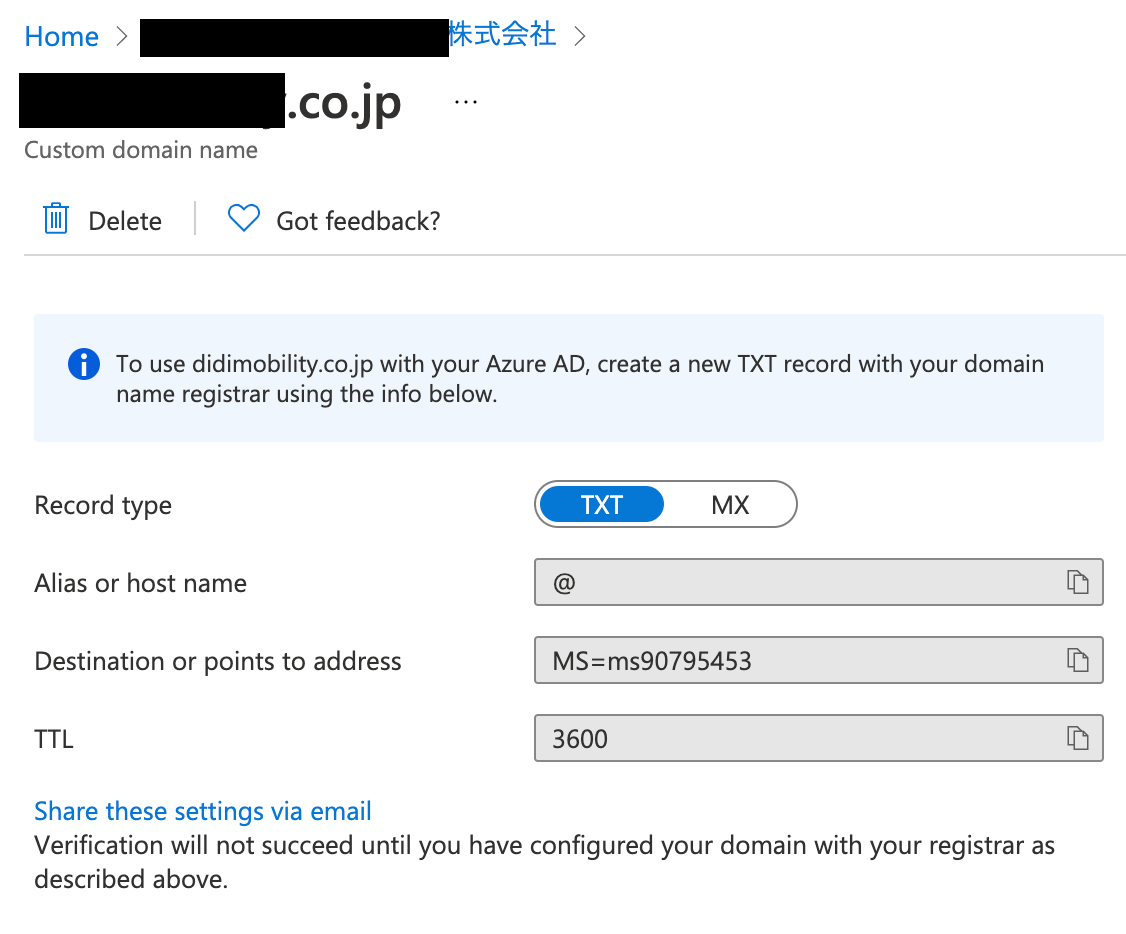Viewport: 1126px width, 934px height.
Task: Click the blue info circle icon
Action: pos(84,364)
